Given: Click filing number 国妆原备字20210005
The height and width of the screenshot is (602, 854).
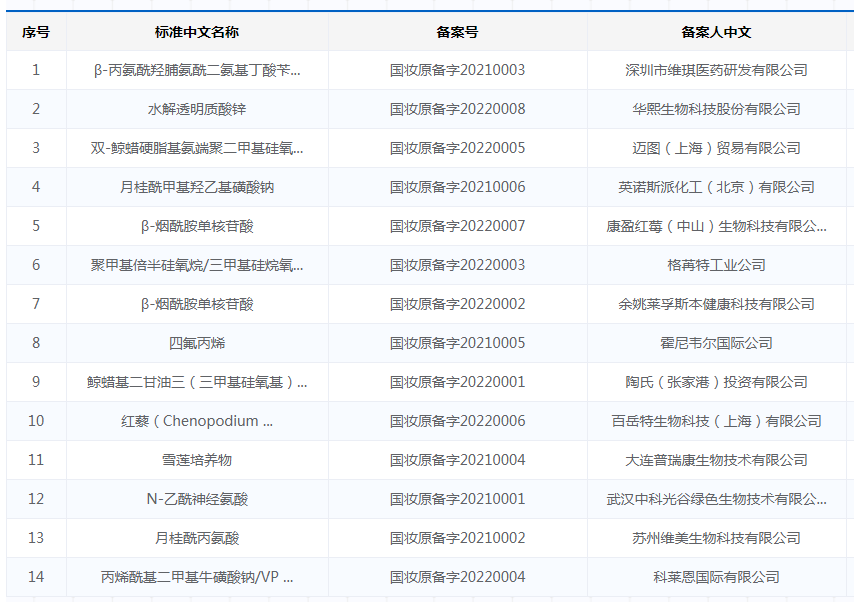Looking at the screenshot, I should [458, 343].
